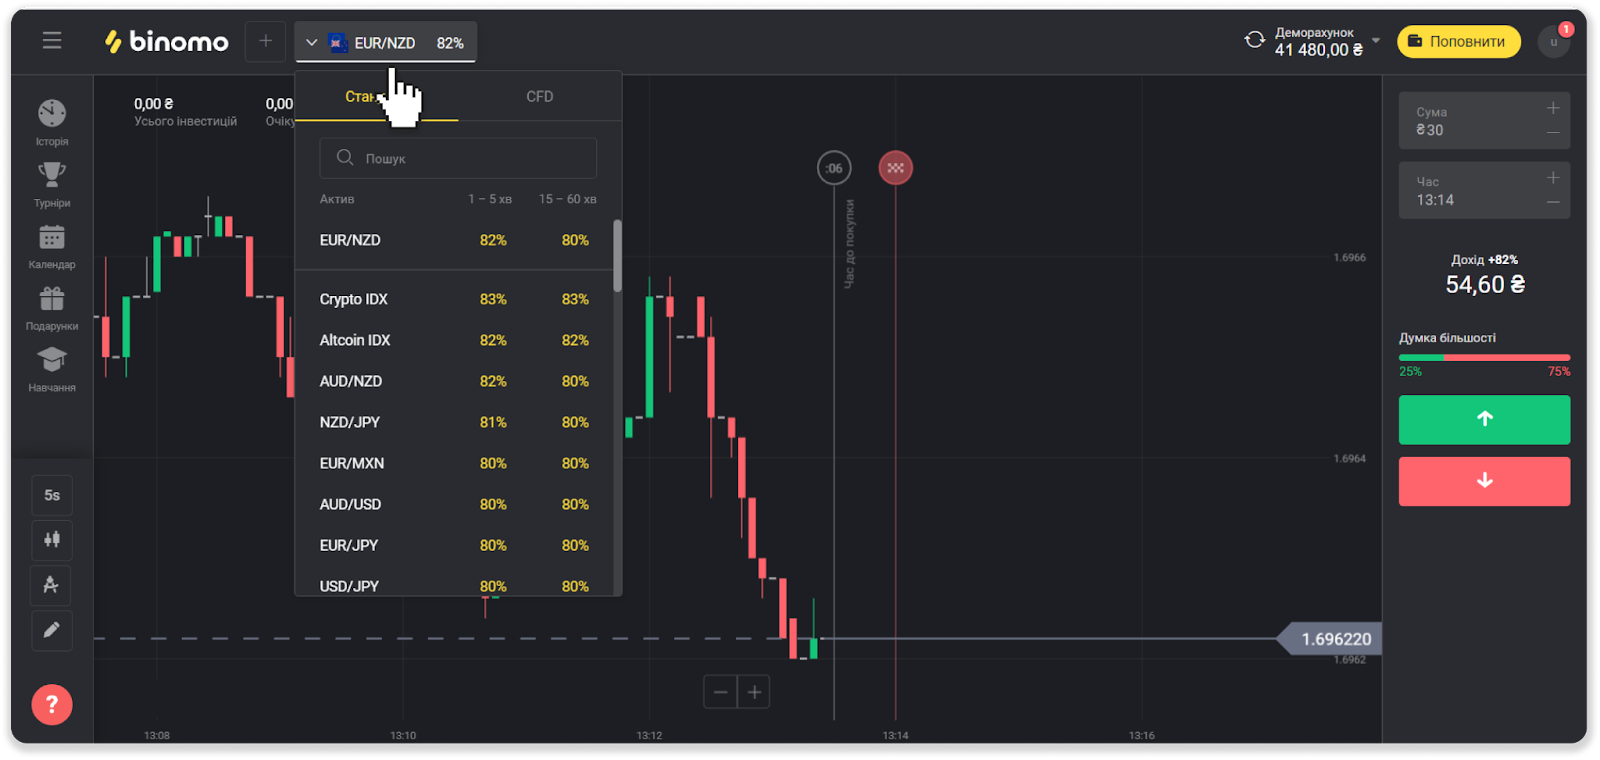Viewport: 1600px width, 760px height.
Task: Switch demo account with refresh icon
Action: point(1254,40)
